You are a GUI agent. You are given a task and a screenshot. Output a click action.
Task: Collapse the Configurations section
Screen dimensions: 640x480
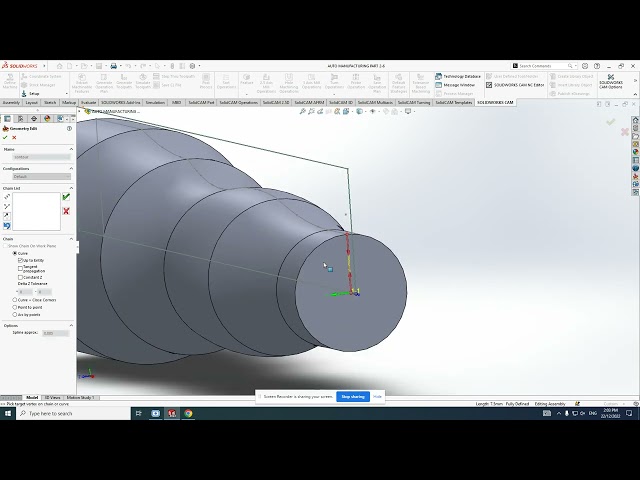[71, 169]
